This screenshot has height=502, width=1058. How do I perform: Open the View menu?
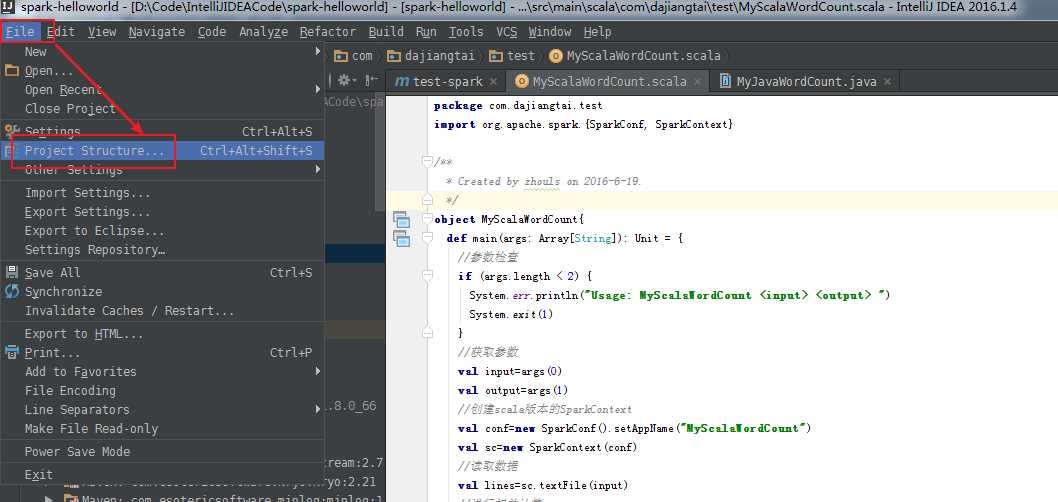click(x=102, y=32)
